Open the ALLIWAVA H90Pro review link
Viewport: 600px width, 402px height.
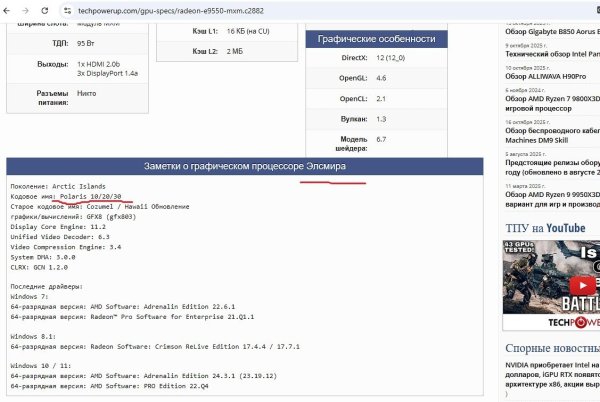tap(545, 76)
